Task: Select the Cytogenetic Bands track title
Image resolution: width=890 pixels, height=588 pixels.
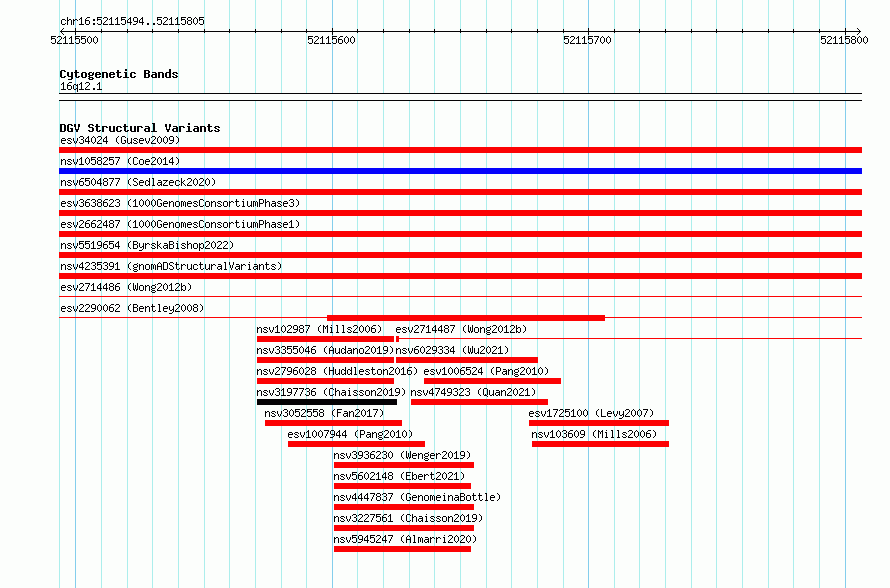Action: click(x=119, y=74)
